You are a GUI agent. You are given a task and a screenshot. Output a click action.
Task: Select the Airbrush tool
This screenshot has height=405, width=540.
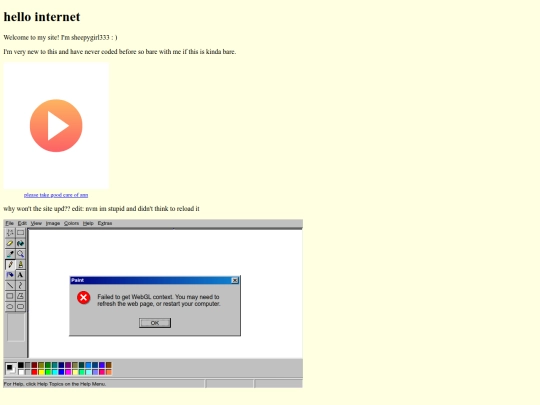10,275
